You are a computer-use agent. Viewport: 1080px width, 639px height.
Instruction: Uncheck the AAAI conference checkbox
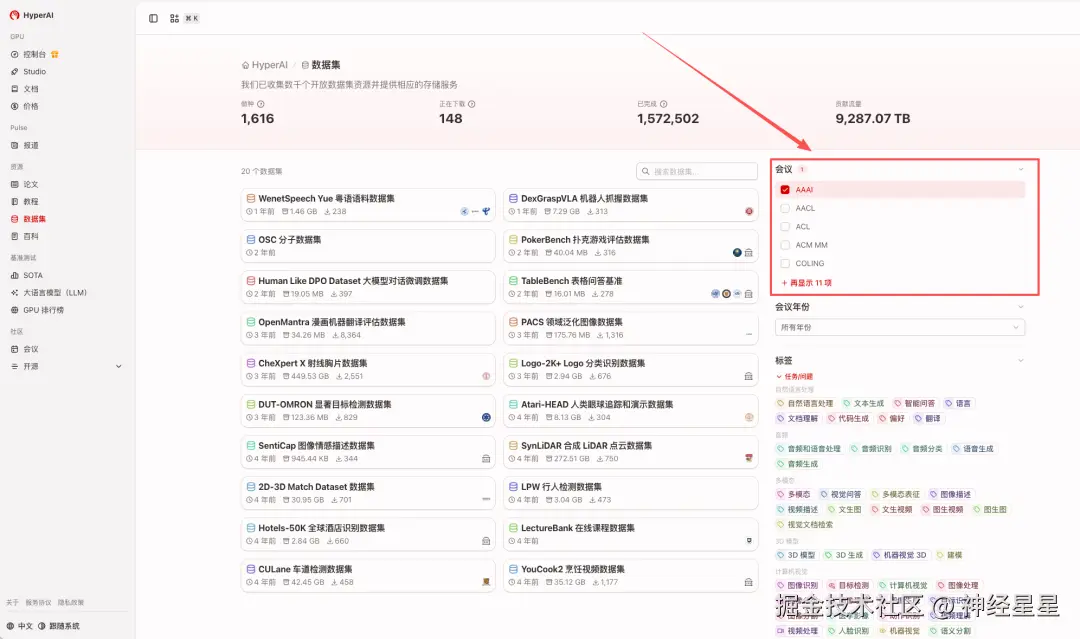click(785, 189)
